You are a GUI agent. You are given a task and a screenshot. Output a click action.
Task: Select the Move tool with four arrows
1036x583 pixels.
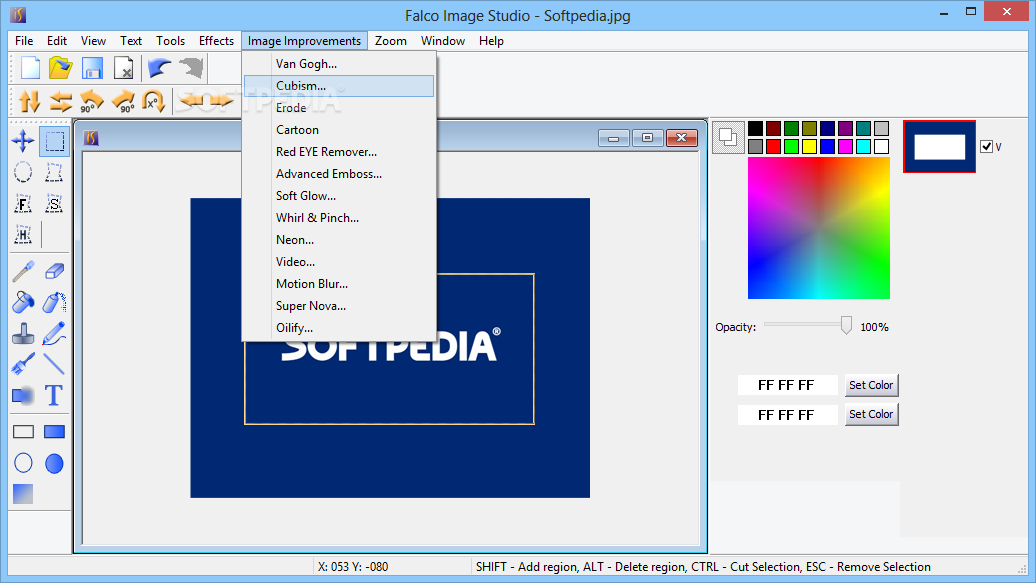[x=23, y=141]
